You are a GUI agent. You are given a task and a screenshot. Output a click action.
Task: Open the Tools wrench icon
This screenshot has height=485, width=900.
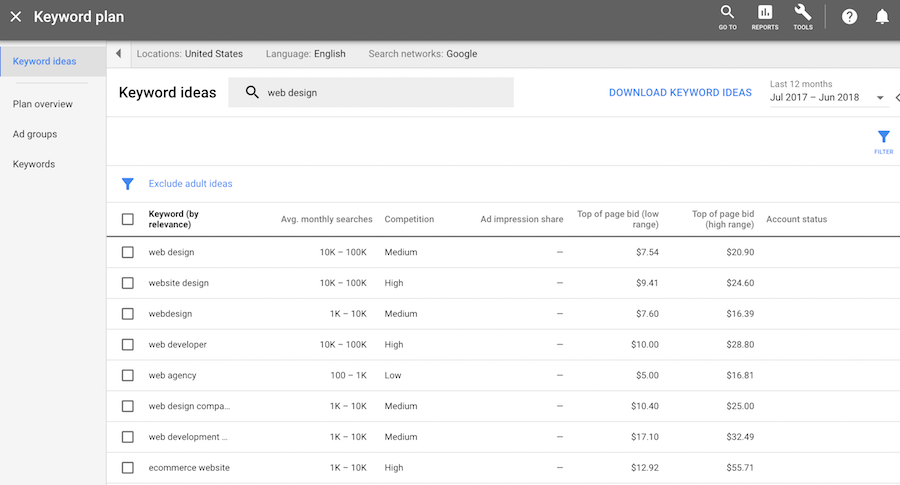click(802, 16)
